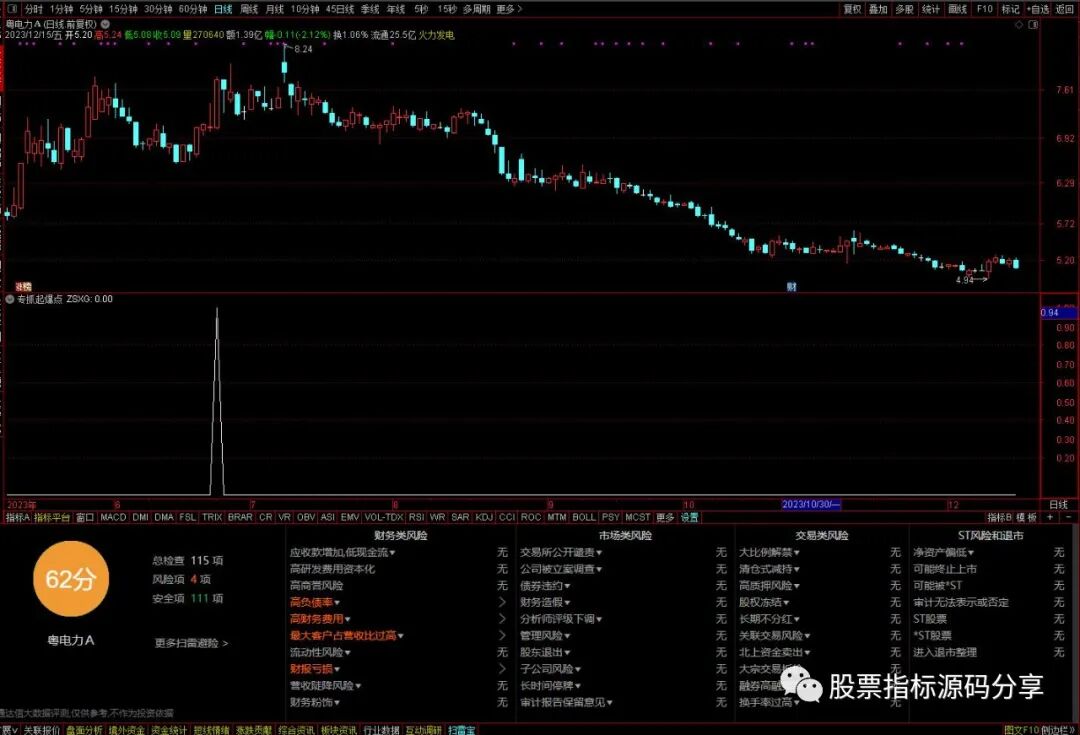This screenshot has width=1080, height=735.
Task: Click the 2023/10/30 date marker on time axis
Action: [811, 504]
